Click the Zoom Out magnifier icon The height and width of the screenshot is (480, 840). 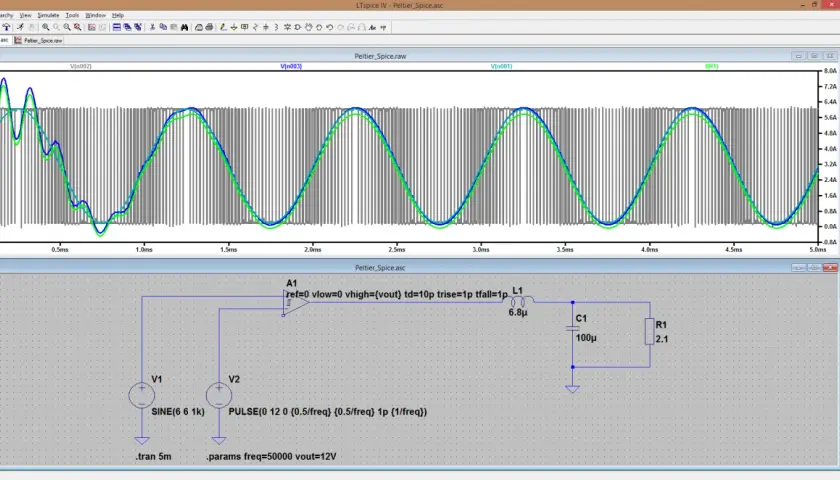(67, 27)
